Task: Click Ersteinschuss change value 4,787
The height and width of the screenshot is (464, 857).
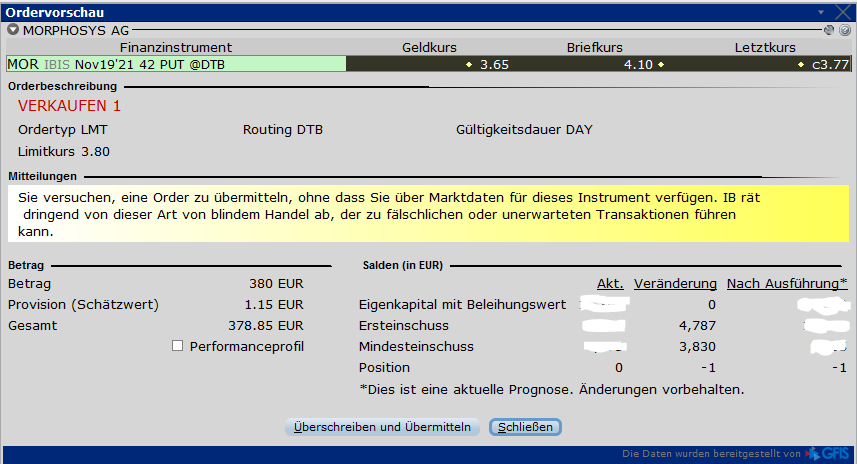Action: (697, 325)
